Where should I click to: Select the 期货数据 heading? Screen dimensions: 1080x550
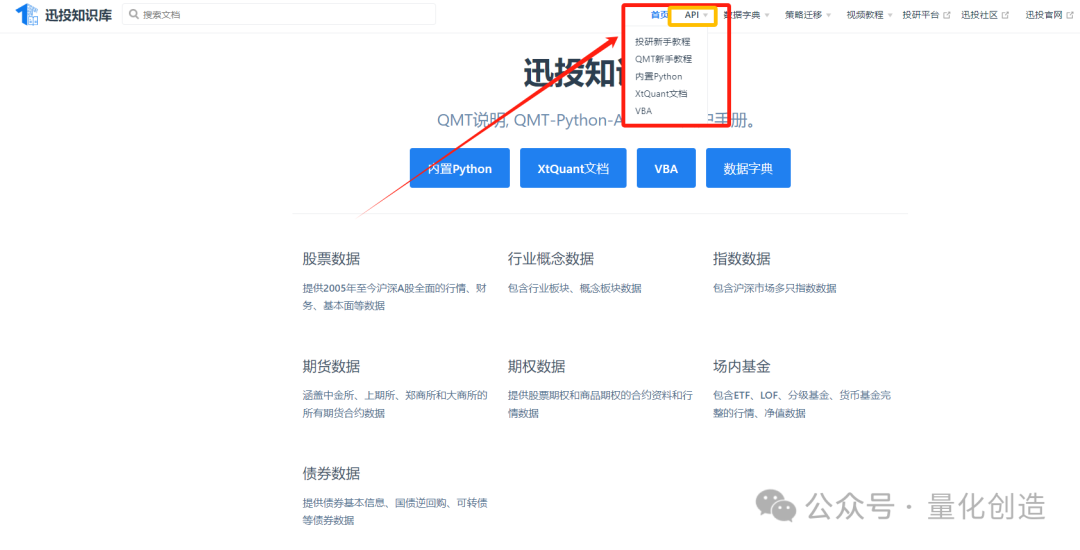(x=331, y=366)
